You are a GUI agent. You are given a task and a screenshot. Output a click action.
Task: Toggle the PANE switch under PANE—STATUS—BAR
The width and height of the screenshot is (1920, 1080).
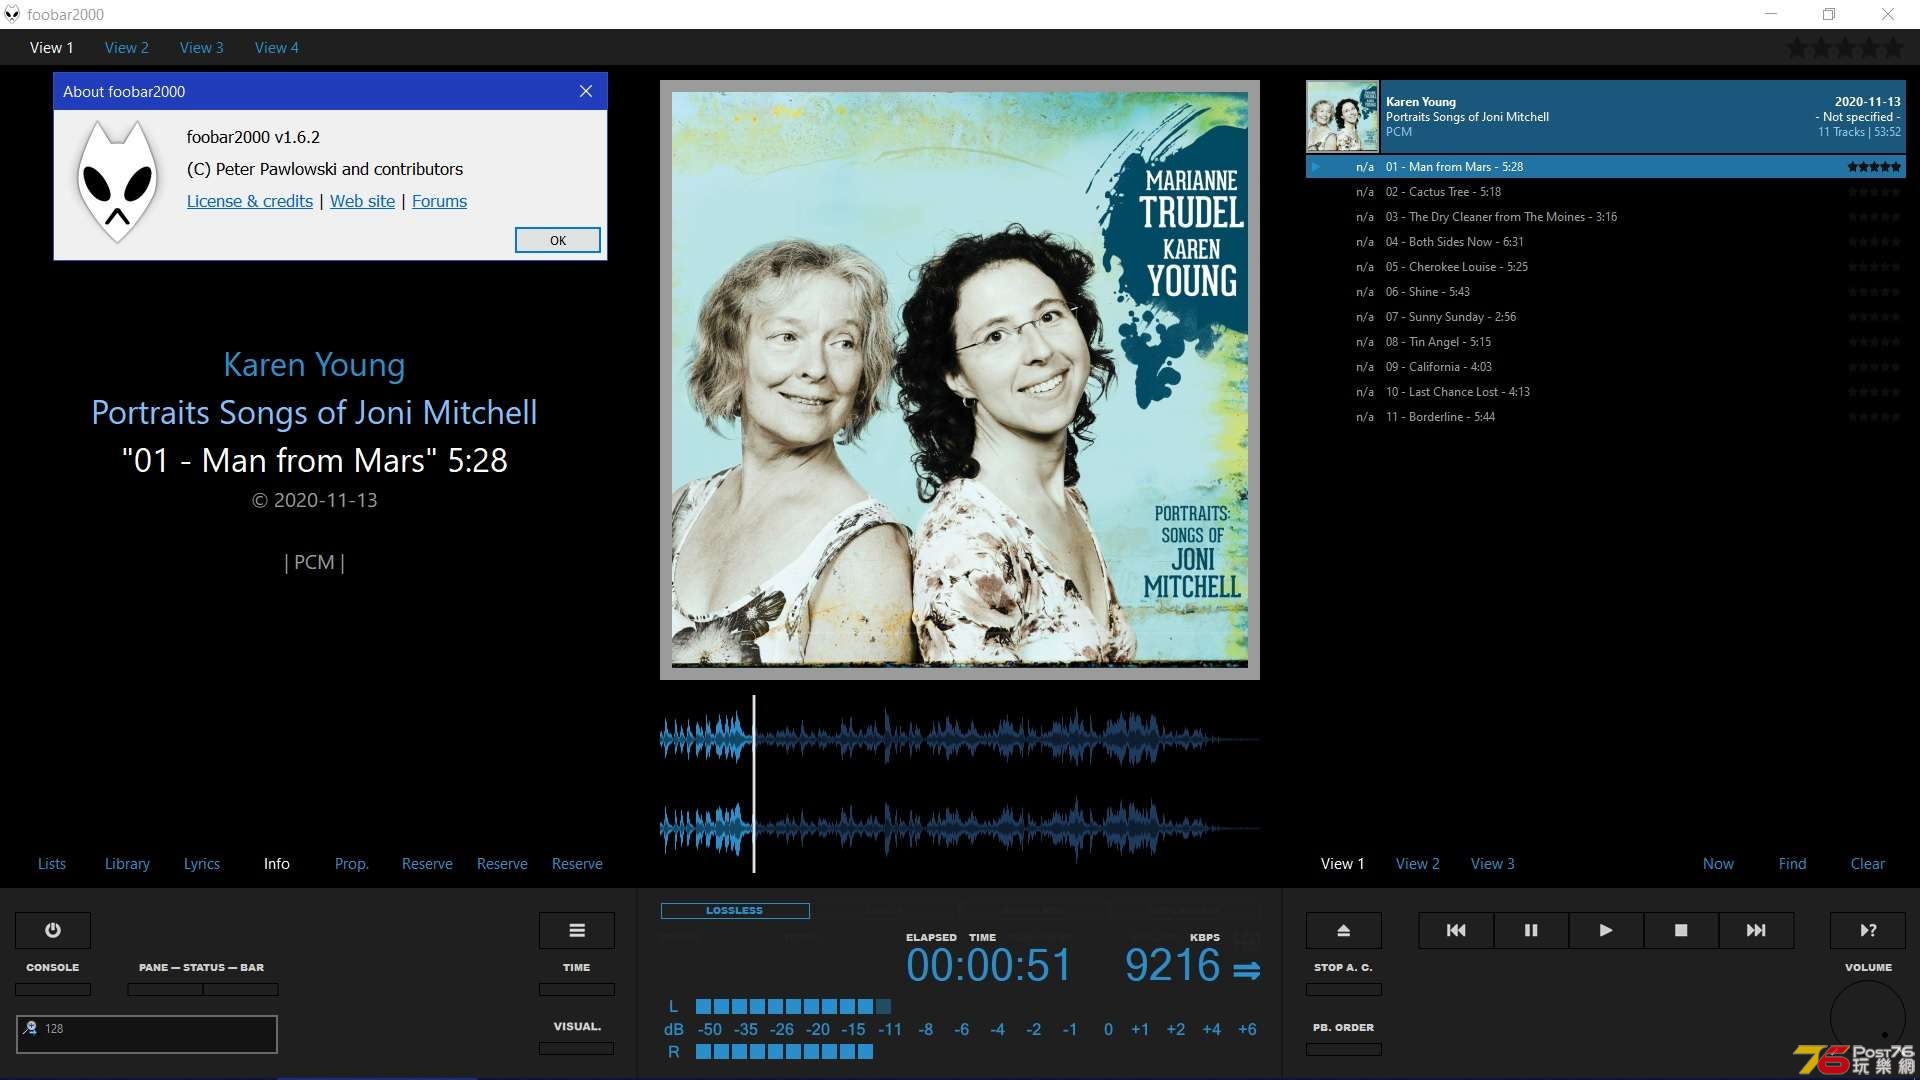[165, 990]
